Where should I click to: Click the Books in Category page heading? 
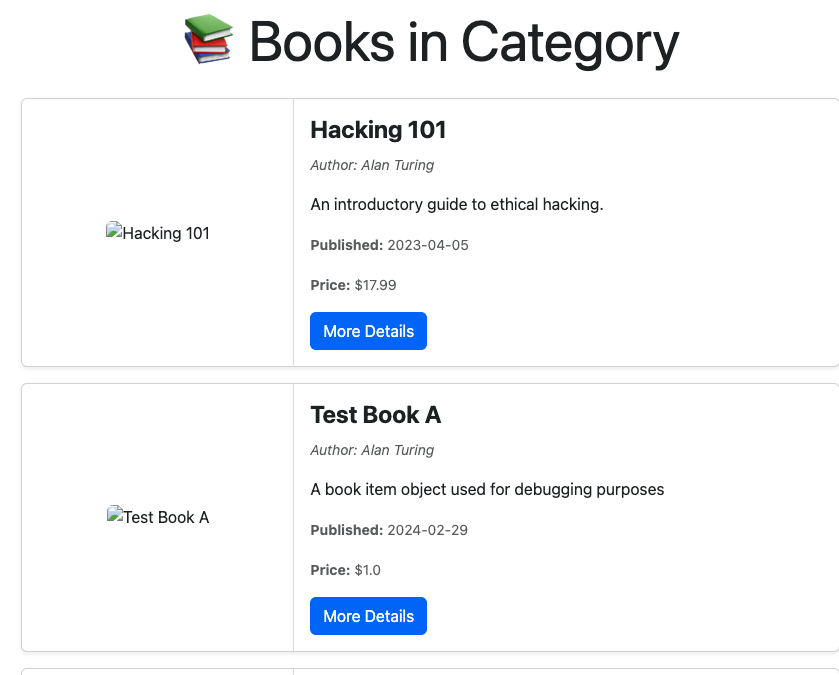(464, 42)
